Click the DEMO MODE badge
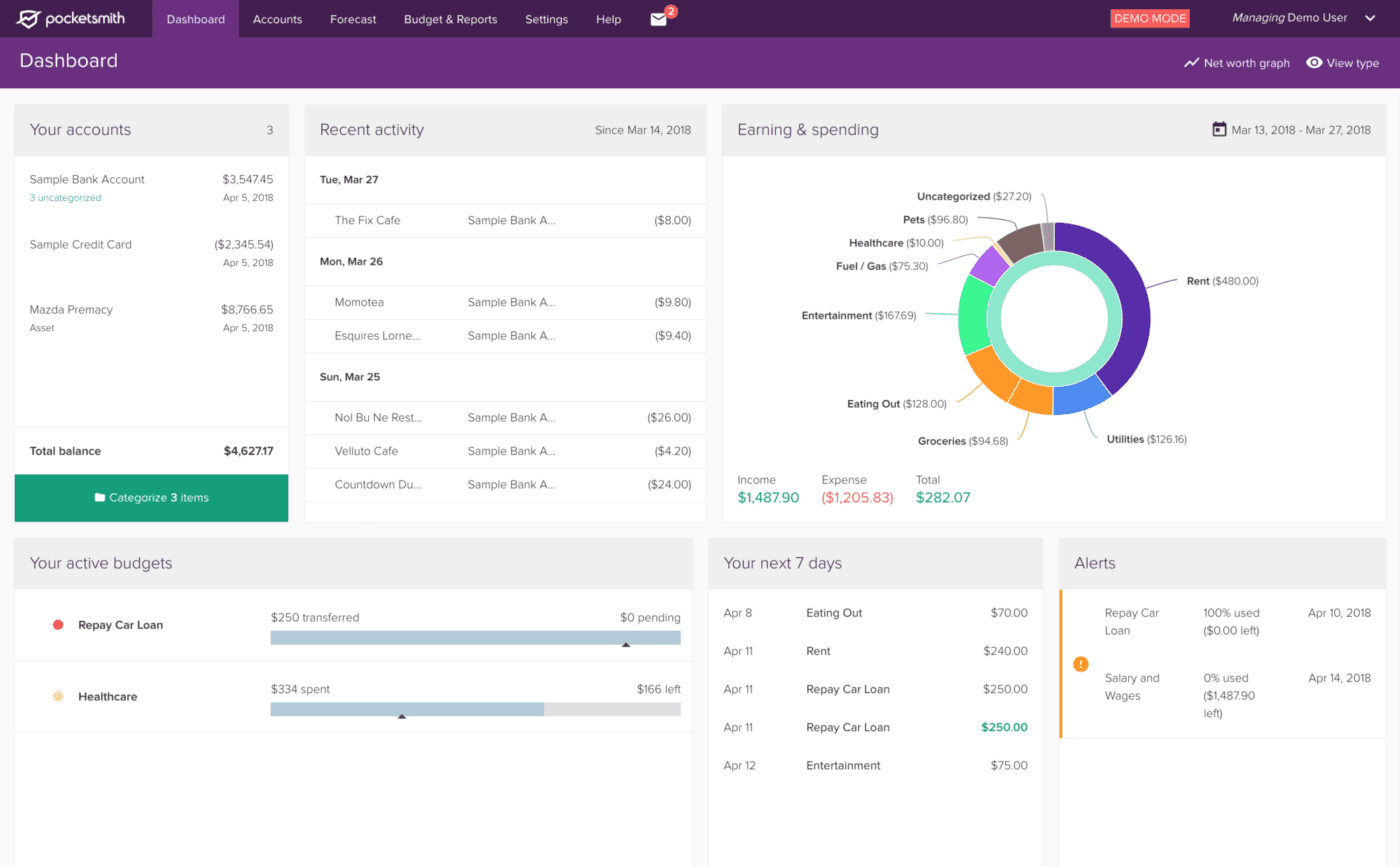This screenshot has height=867, width=1400. 1149,19
